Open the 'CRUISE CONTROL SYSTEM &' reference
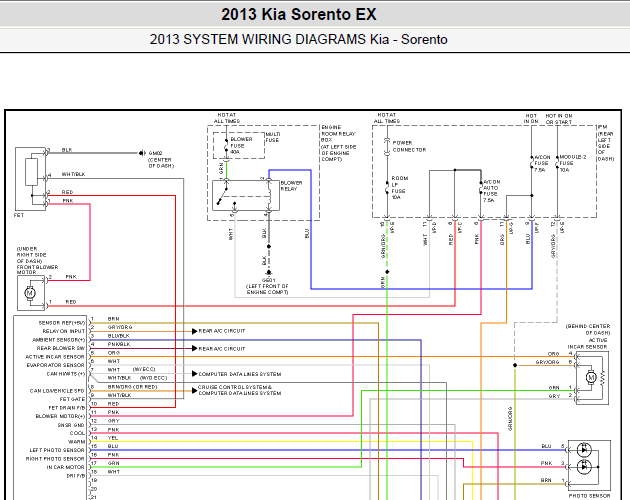 pyautogui.click(x=235, y=387)
